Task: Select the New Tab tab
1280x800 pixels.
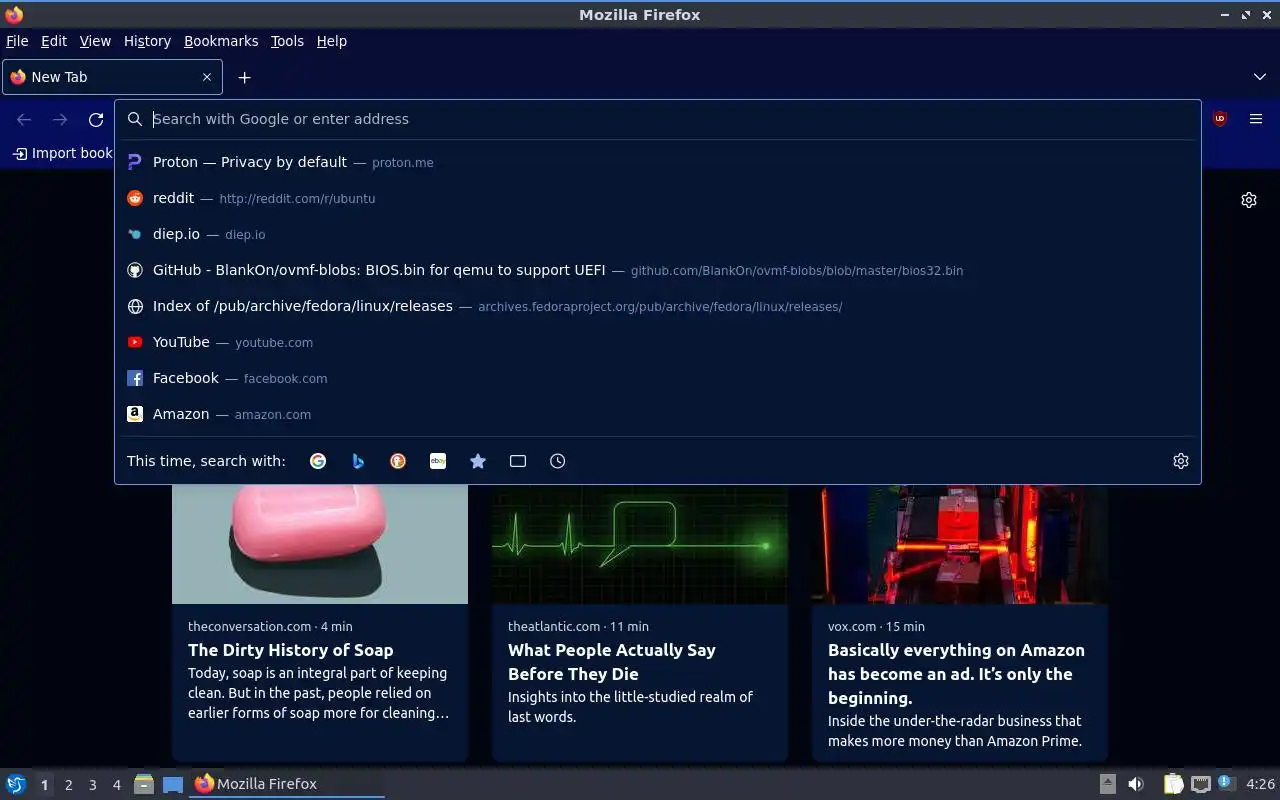Action: pyautogui.click(x=112, y=77)
